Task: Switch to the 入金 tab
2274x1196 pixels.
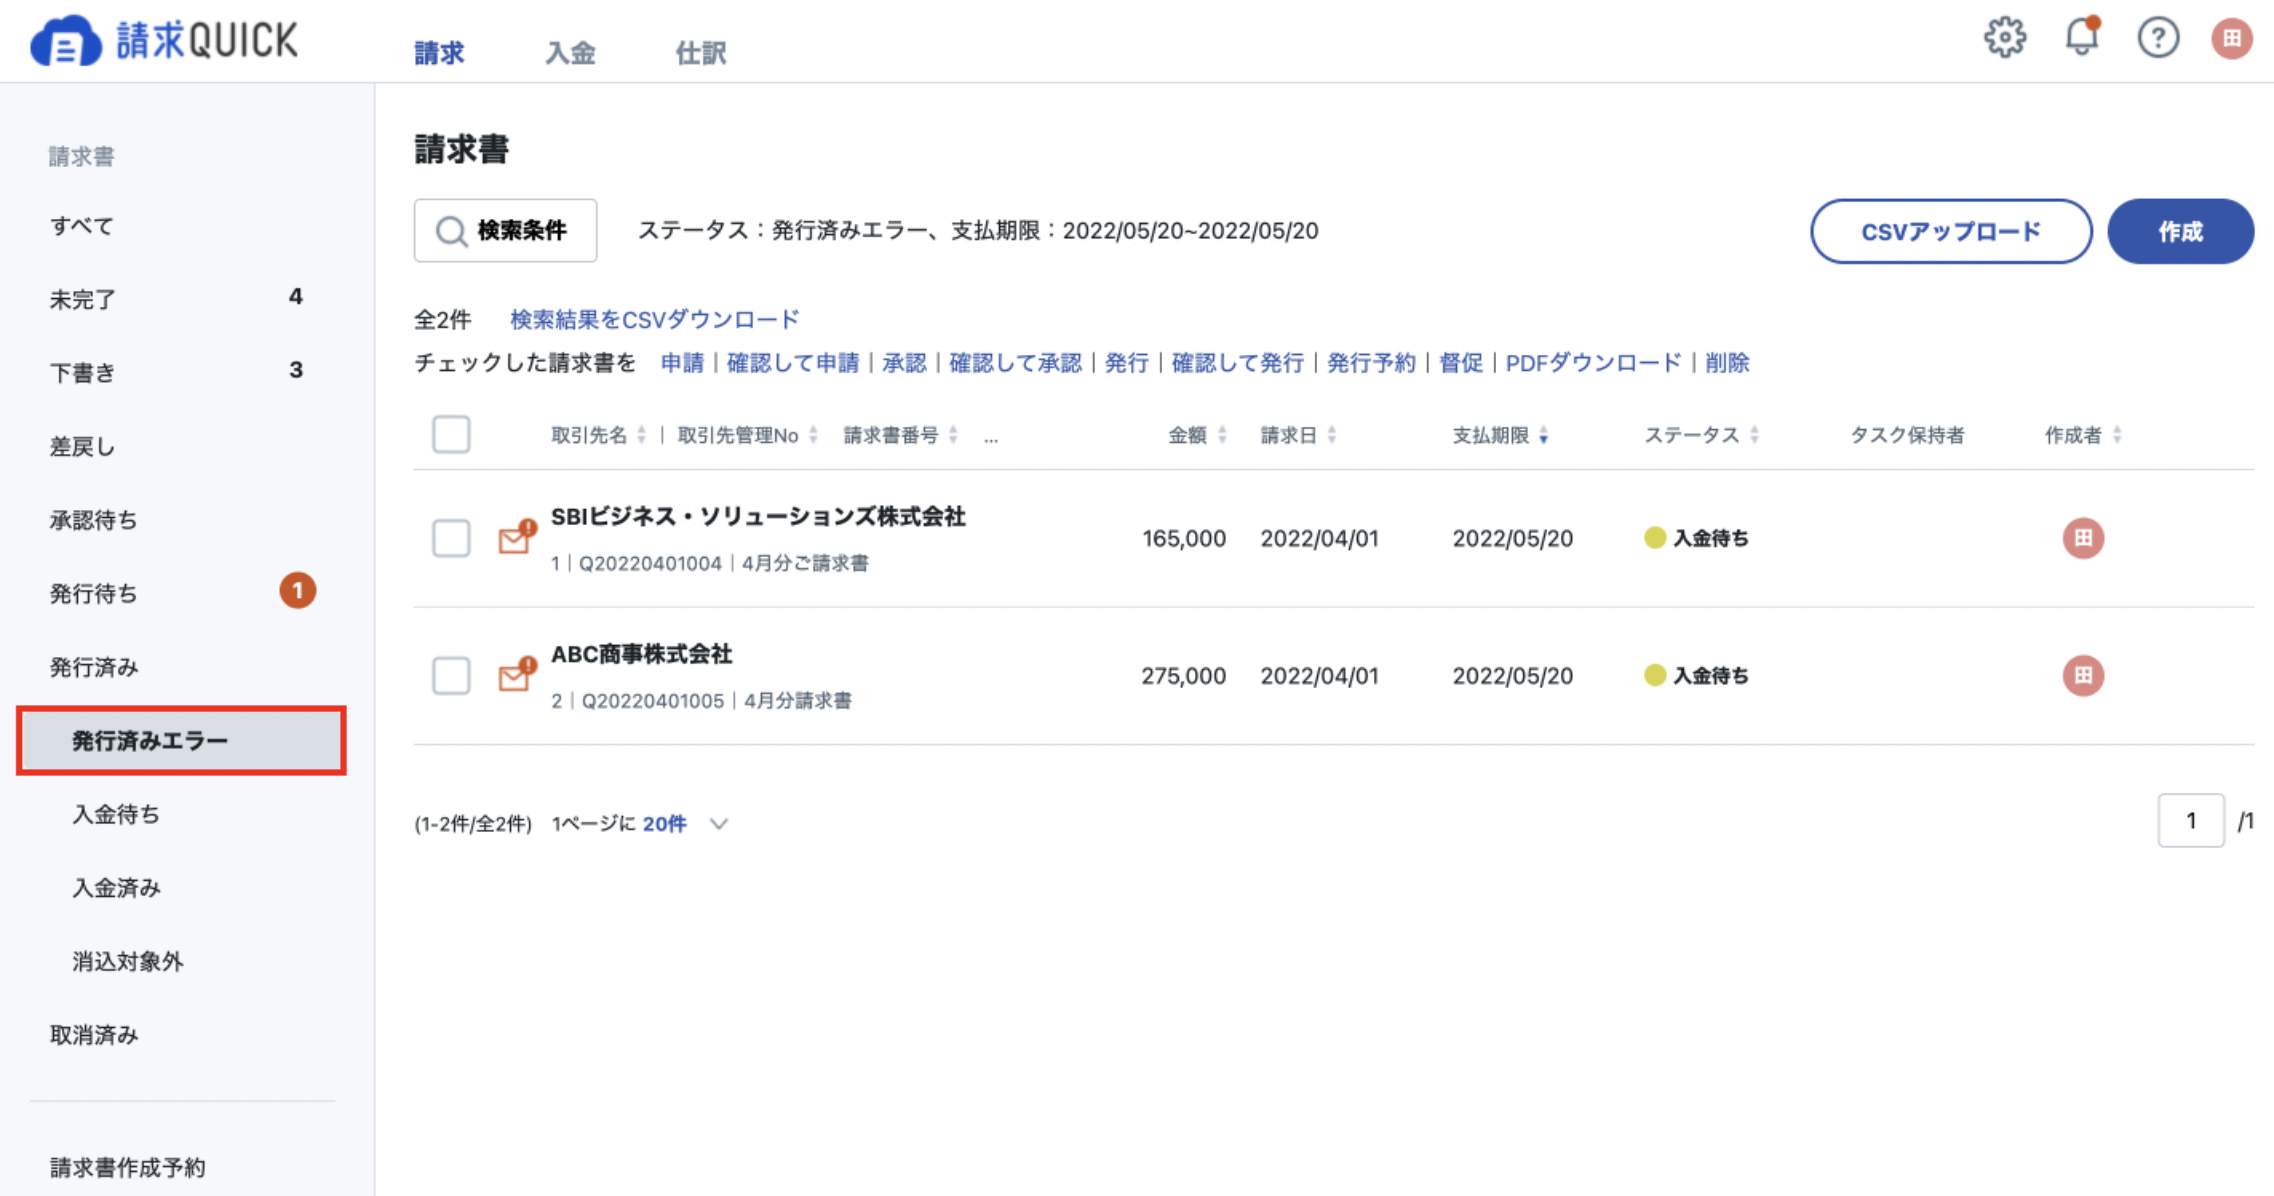Action: click(570, 52)
